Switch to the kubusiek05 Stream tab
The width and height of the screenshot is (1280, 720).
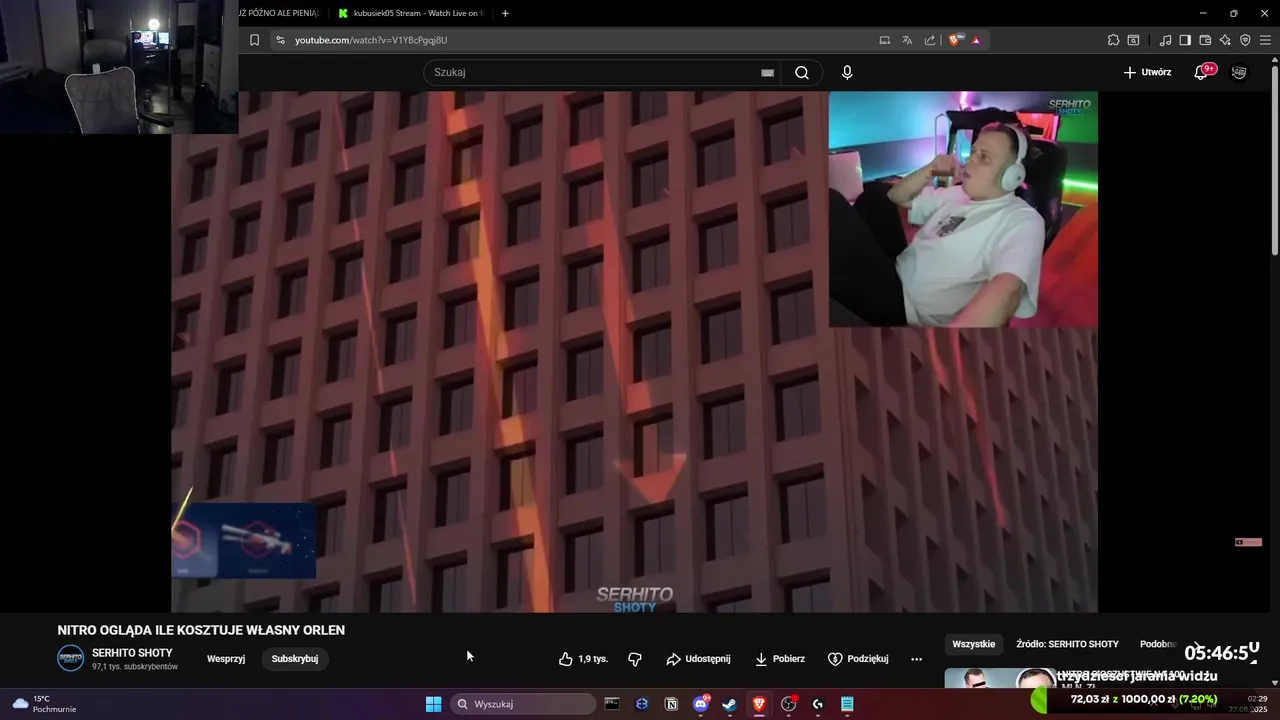coord(410,13)
